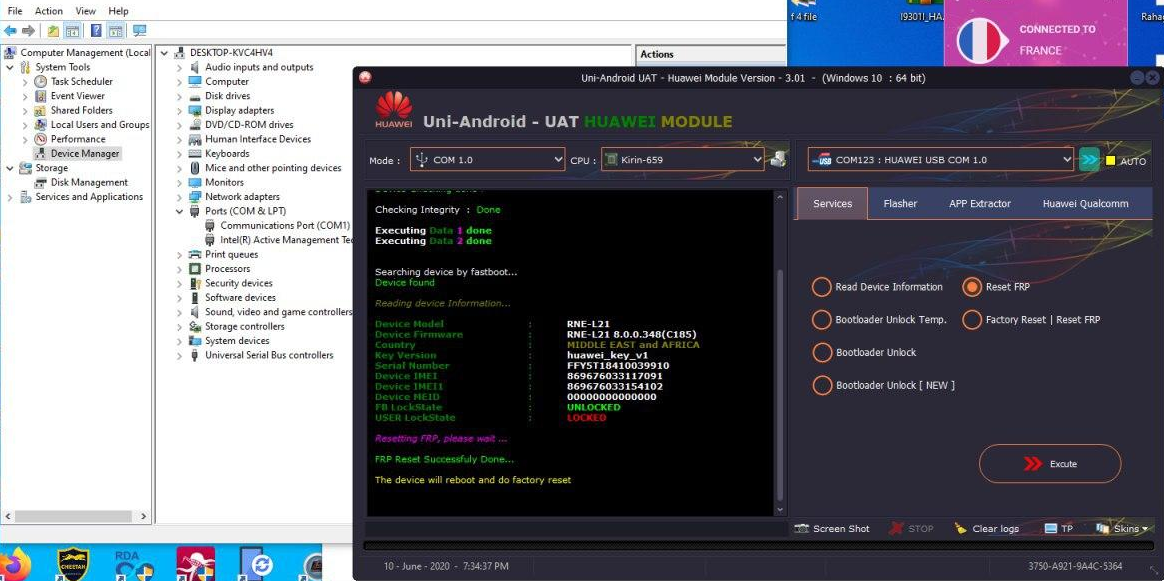Image resolution: width=1164 pixels, height=581 pixels.
Task: Select the plain Bootloader Unlock option
Action: [x=864, y=352]
